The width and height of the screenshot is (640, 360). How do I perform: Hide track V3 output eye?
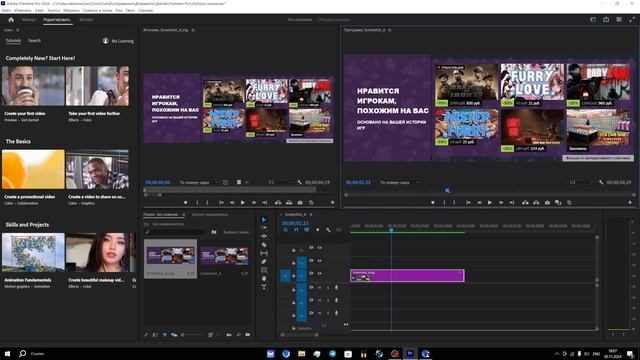pos(320,247)
